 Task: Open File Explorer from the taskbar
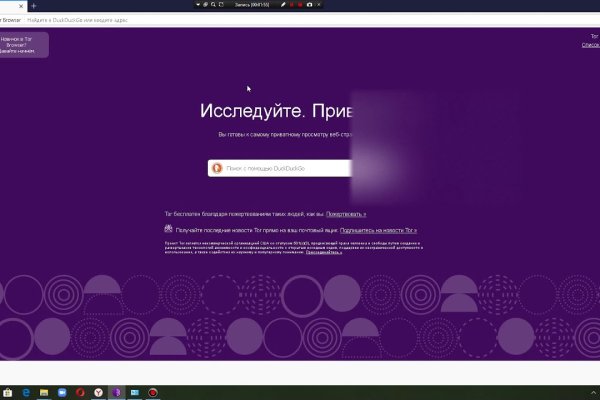click(x=44, y=392)
